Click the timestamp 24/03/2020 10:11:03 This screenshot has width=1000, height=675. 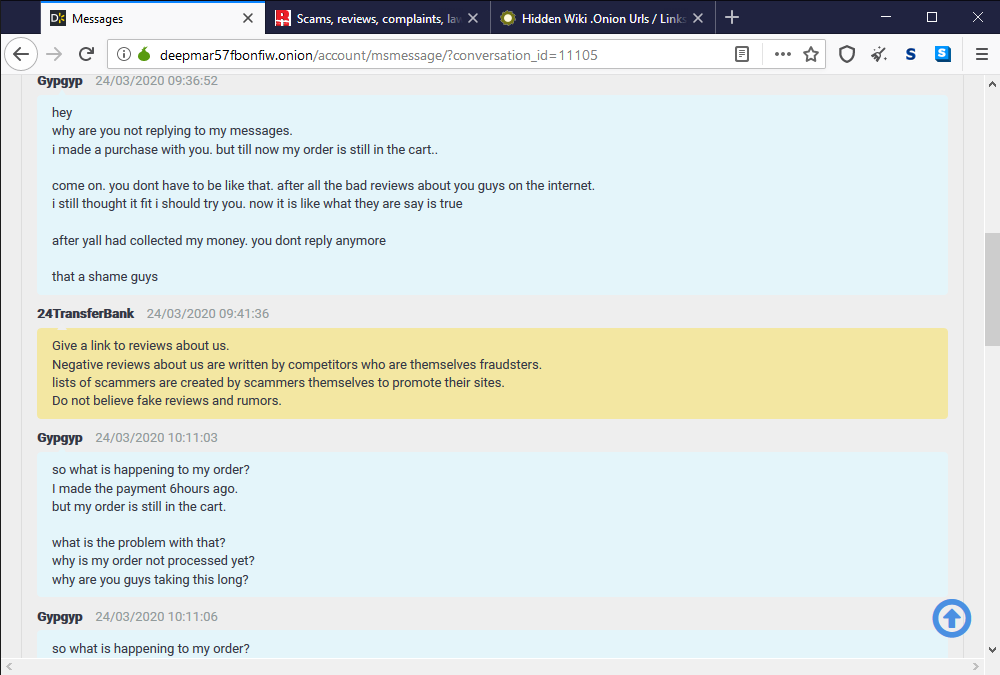(157, 438)
